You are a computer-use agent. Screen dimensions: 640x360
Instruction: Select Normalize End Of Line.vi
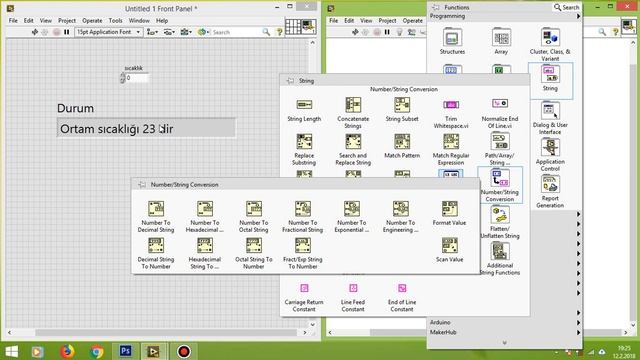(500, 113)
